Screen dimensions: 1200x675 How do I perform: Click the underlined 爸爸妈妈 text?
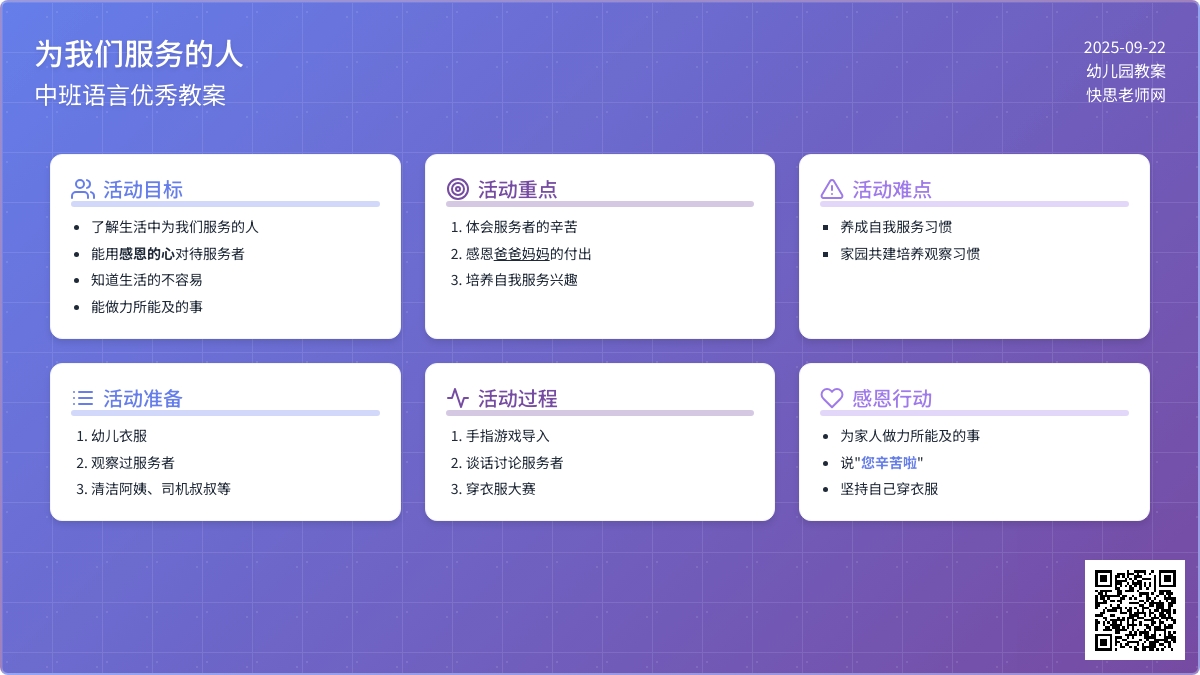click(x=522, y=254)
